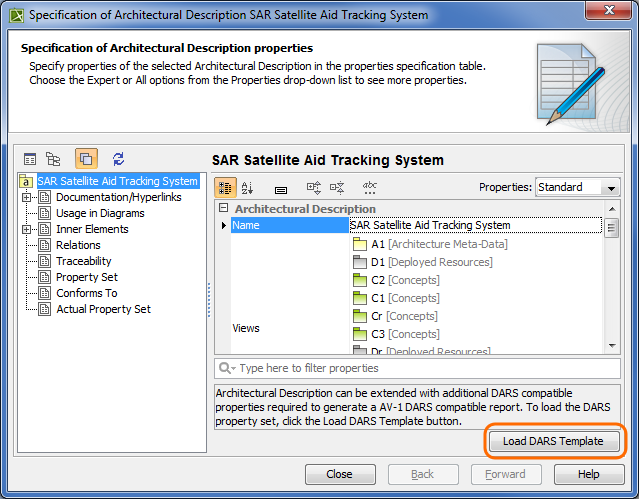The image size is (639, 499).
Task: Select Documentation/Hyperlinks in the tree
Action: click(119, 197)
